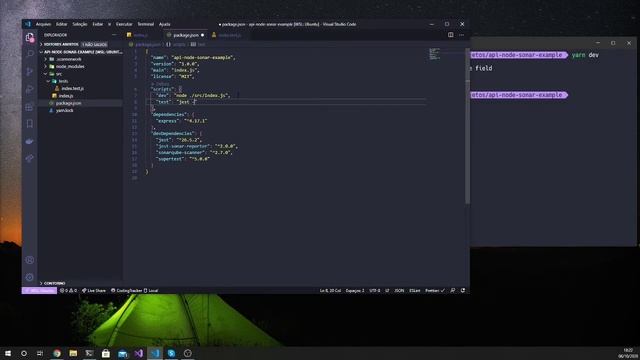Place cursor on the "devDependencies" line
The image size is (640, 360).
coord(176,133)
